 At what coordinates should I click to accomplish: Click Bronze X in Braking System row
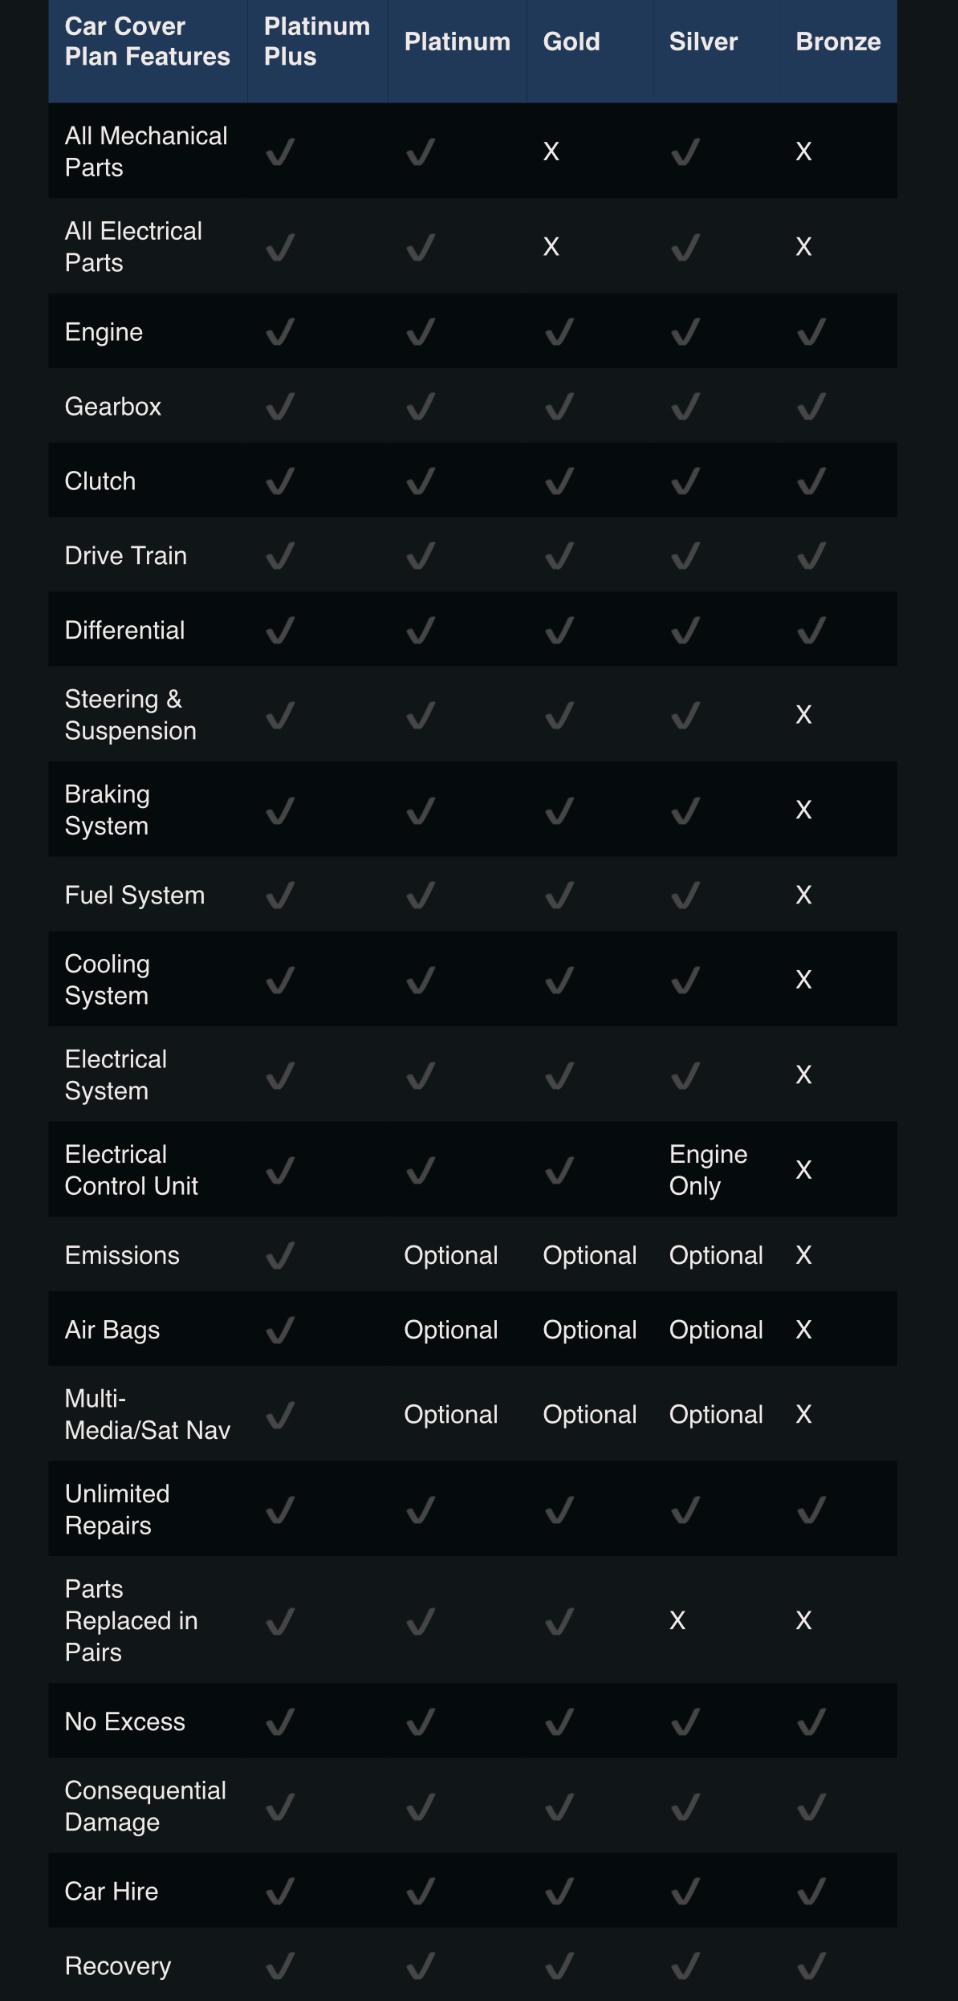804,810
